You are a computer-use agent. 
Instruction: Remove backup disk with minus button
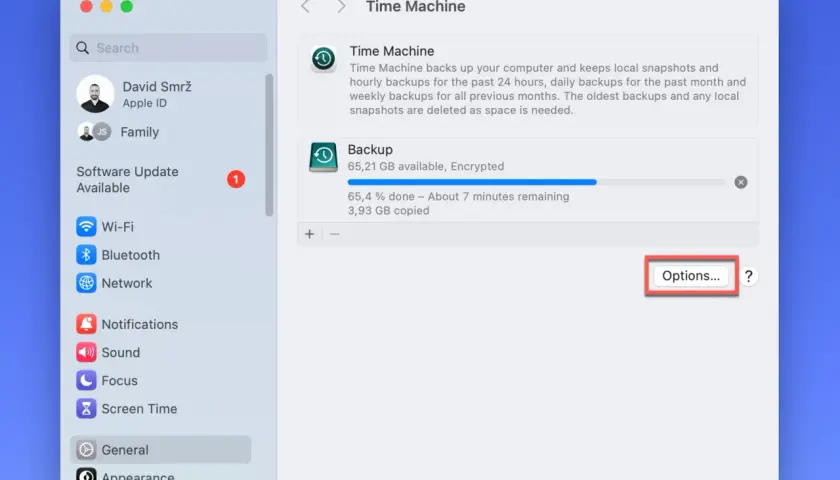point(334,234)
